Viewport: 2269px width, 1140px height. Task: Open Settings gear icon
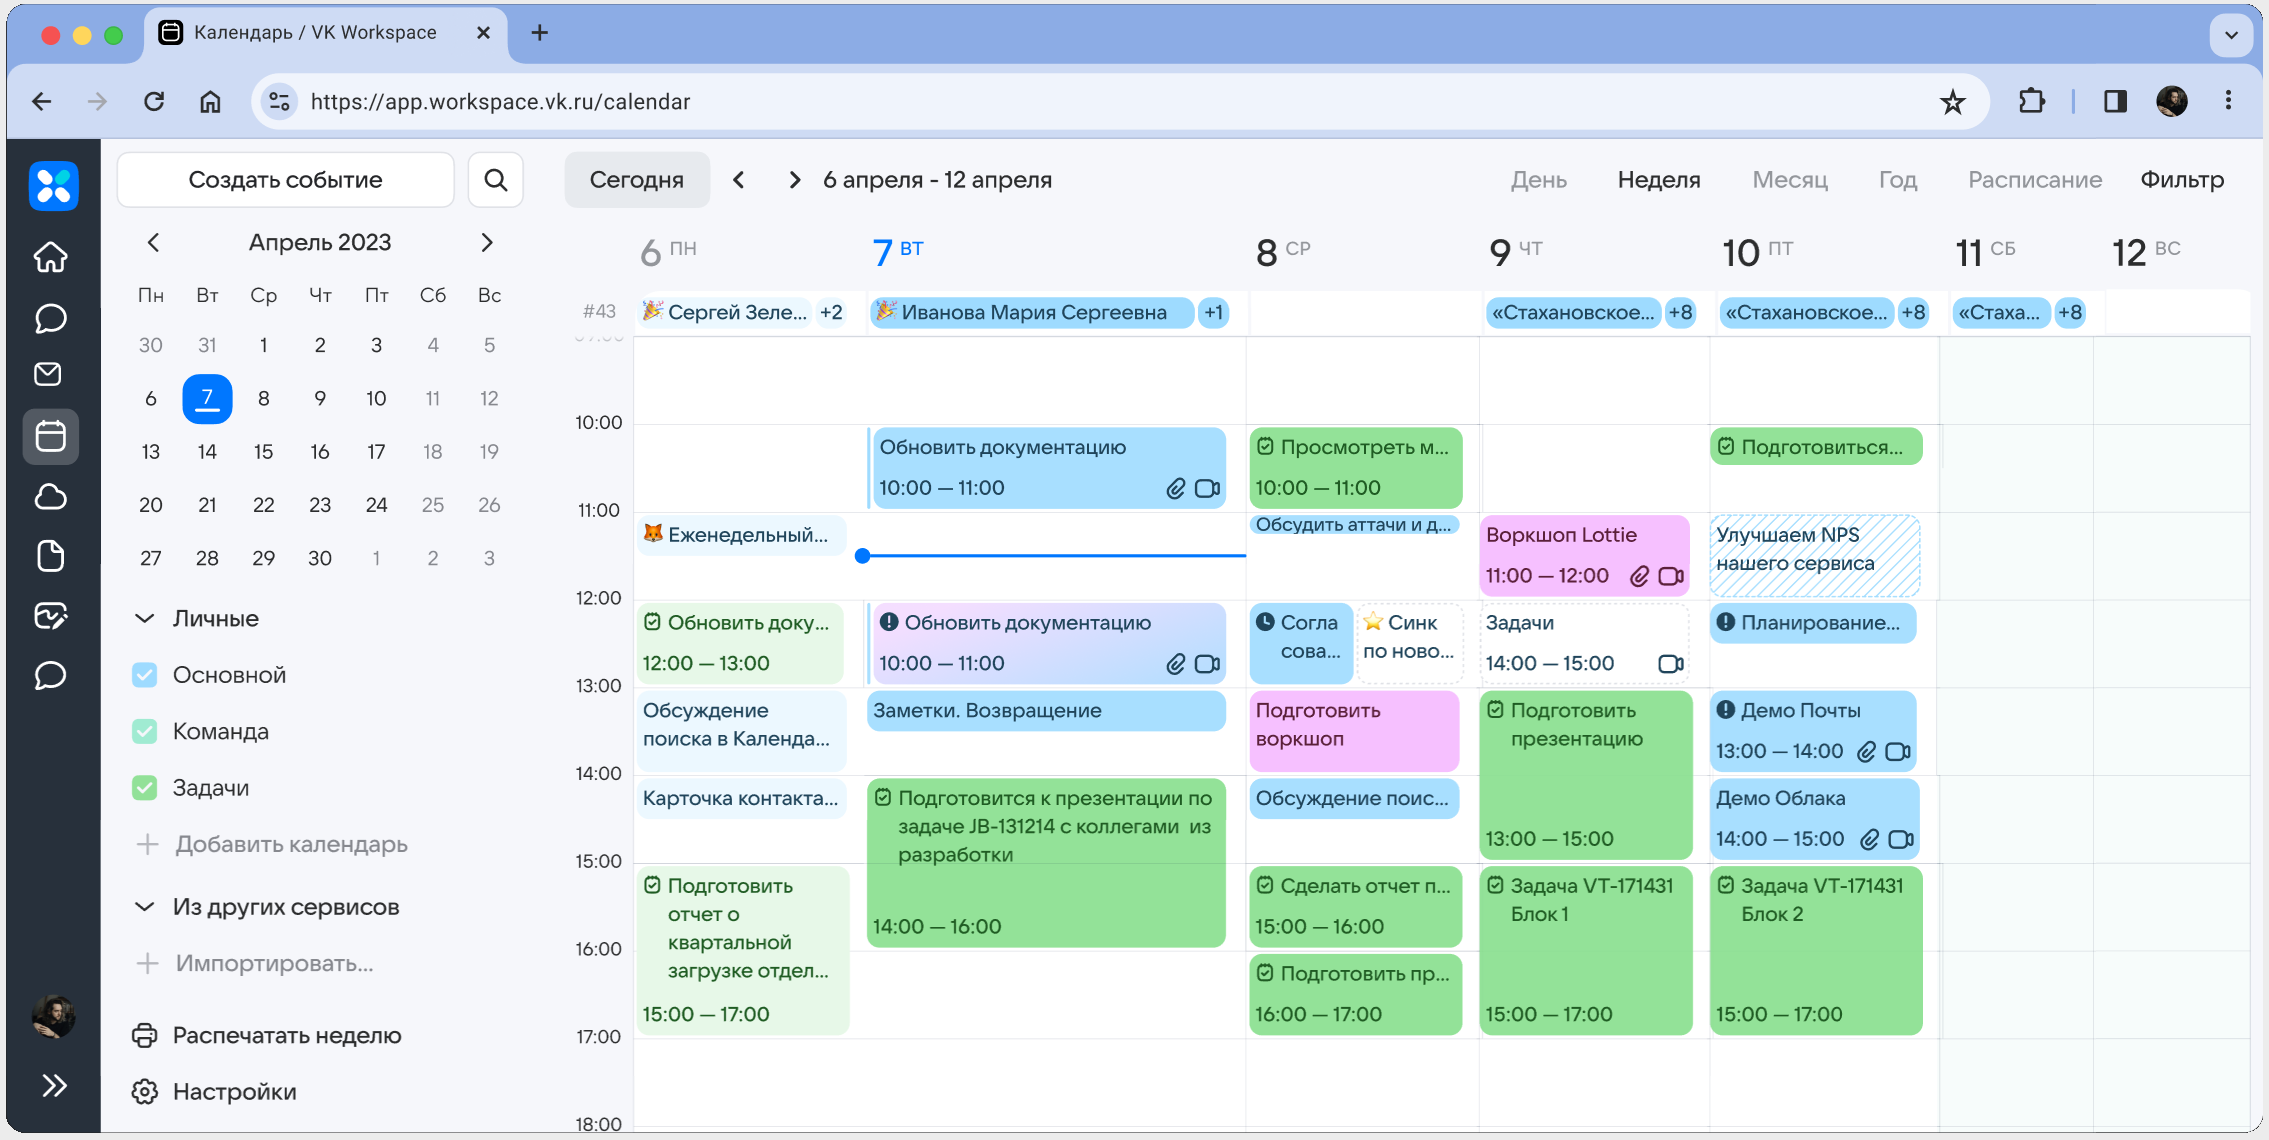click(145, 1091)
